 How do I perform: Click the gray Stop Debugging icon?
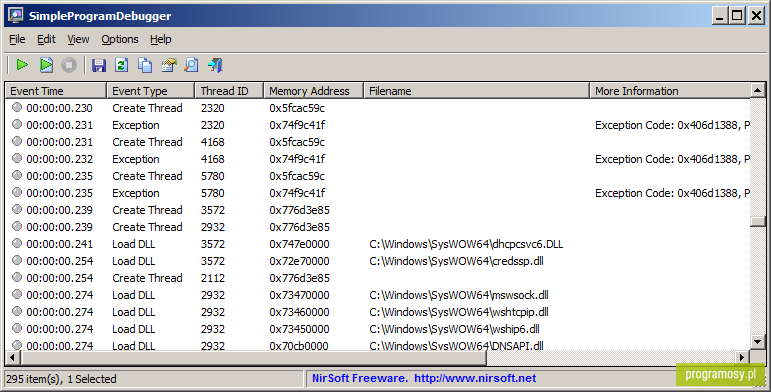tap(69, 65)
